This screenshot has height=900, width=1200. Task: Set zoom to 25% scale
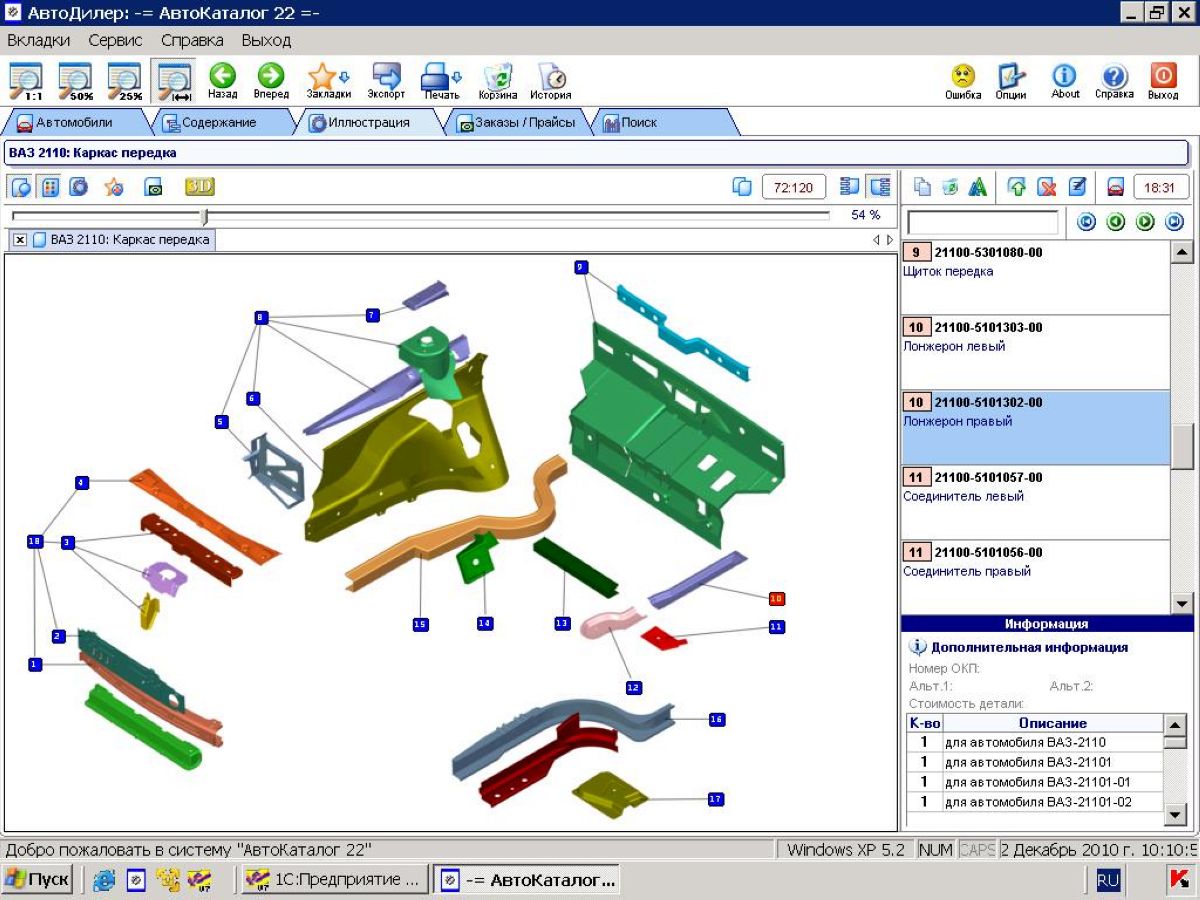coord(125,81)
